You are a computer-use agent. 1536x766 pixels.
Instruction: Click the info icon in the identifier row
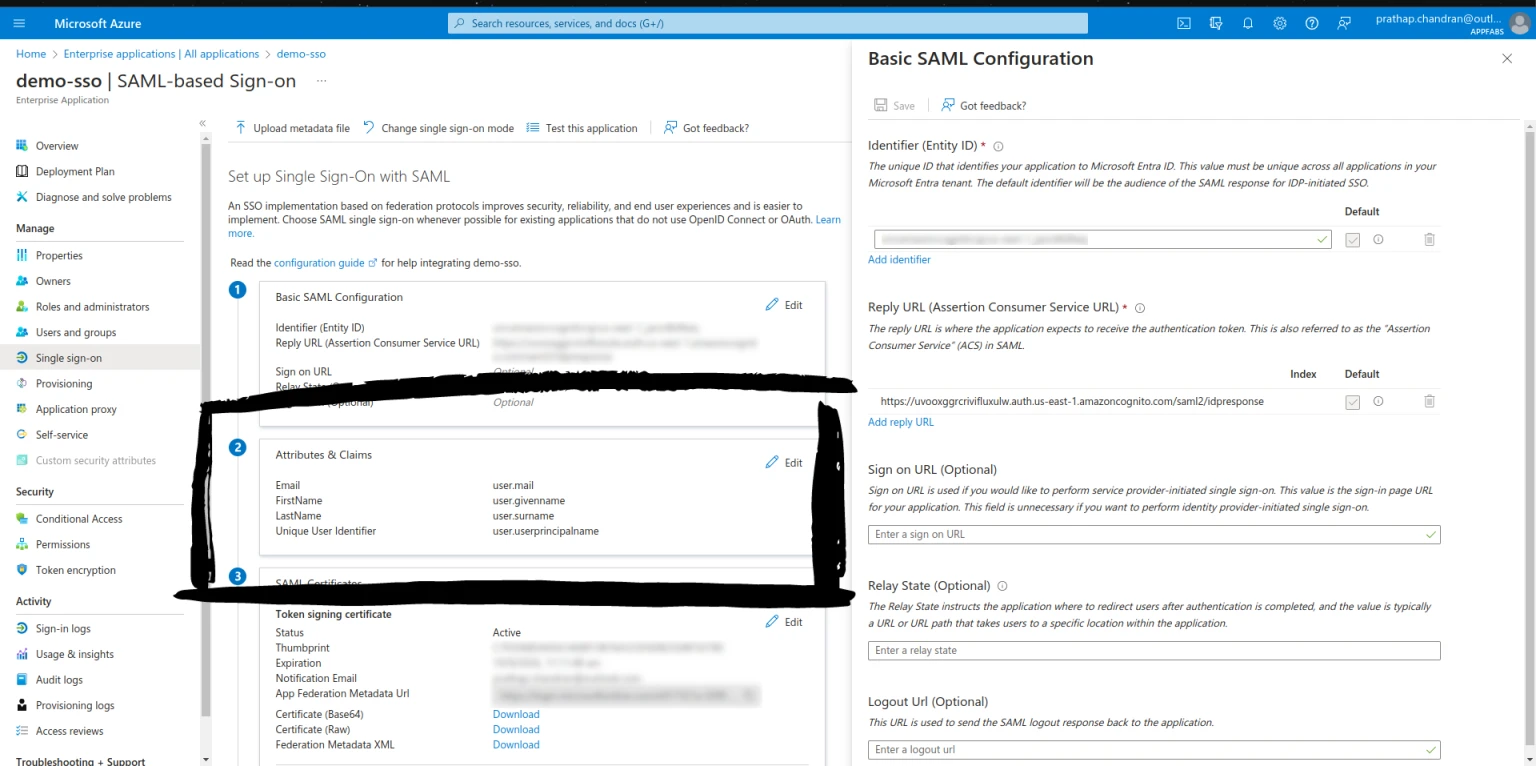[x=1378, y=240]
